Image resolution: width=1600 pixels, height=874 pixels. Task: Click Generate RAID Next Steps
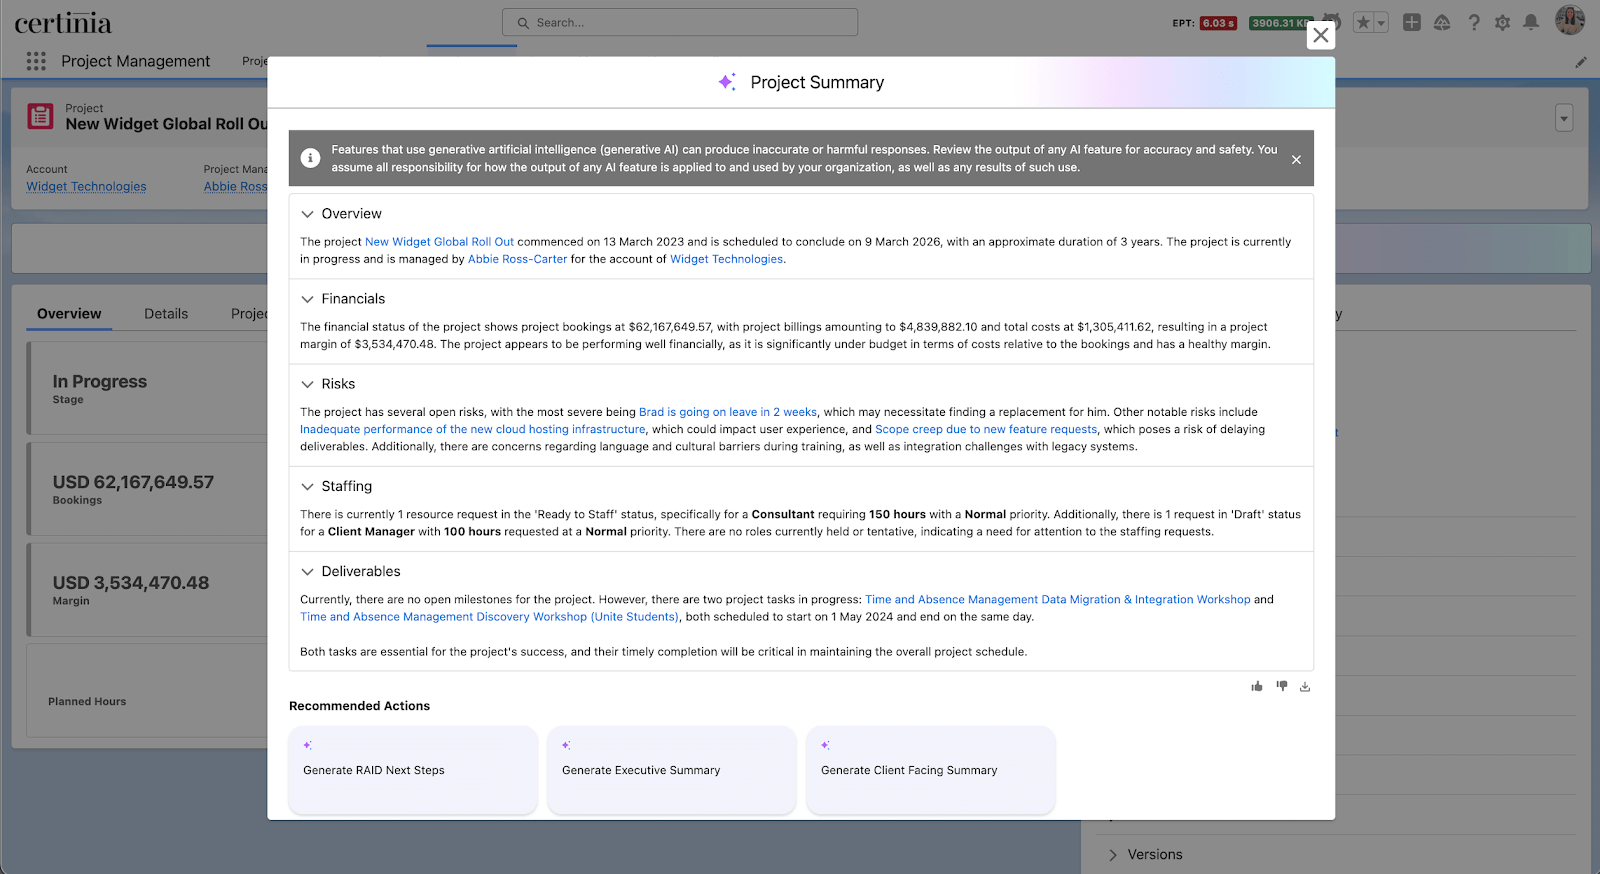point(412,770)
